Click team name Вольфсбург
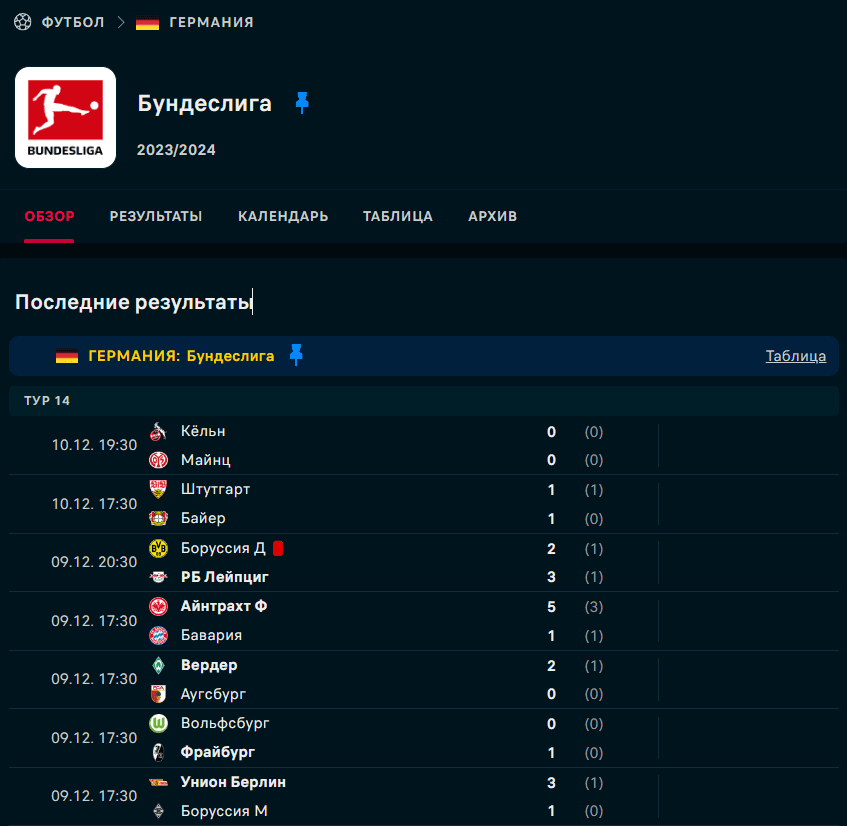The width and height of the screenshot is (847, 826). pyautogui.click(x=225, y=723)
